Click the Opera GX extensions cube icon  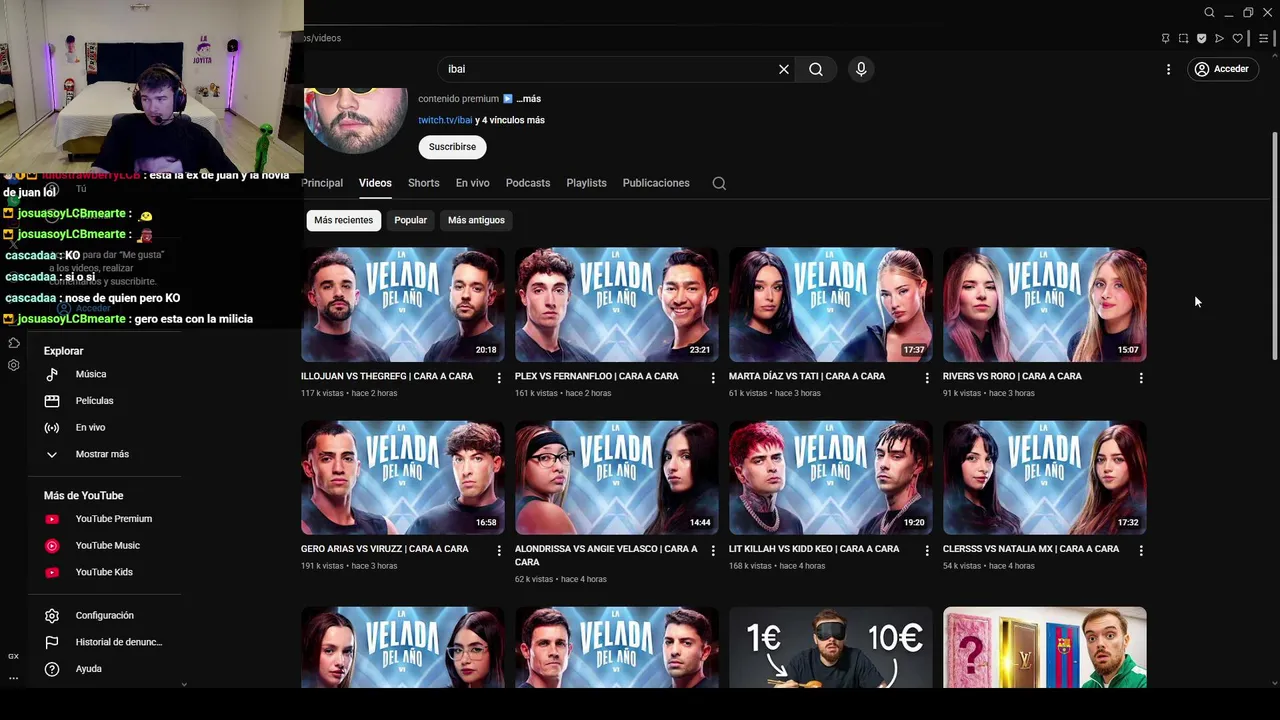pyautogui.click(x=14, y=343)
